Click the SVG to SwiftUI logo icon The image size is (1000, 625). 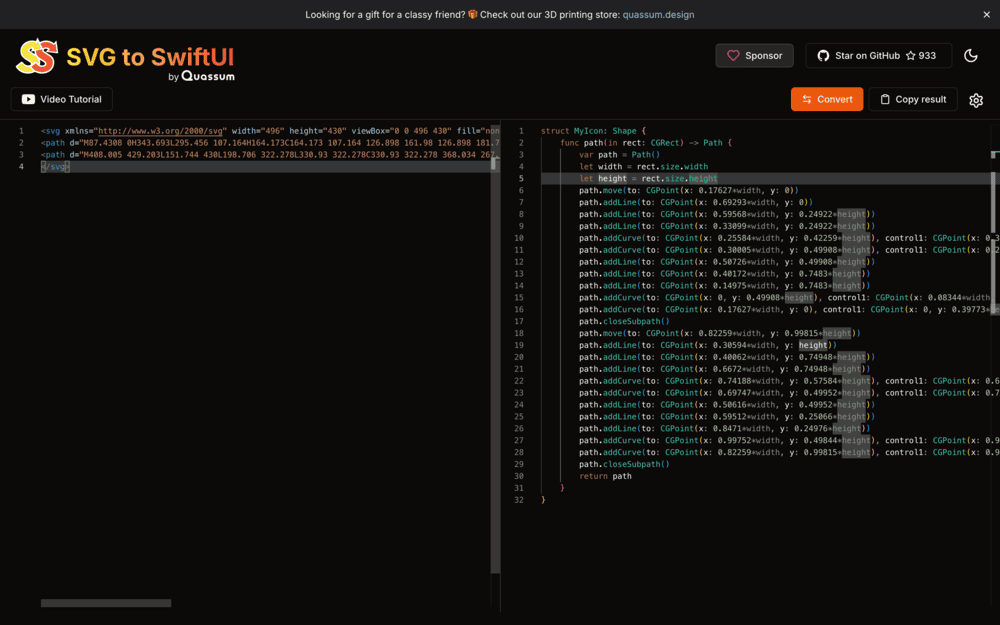coord(37,56)
